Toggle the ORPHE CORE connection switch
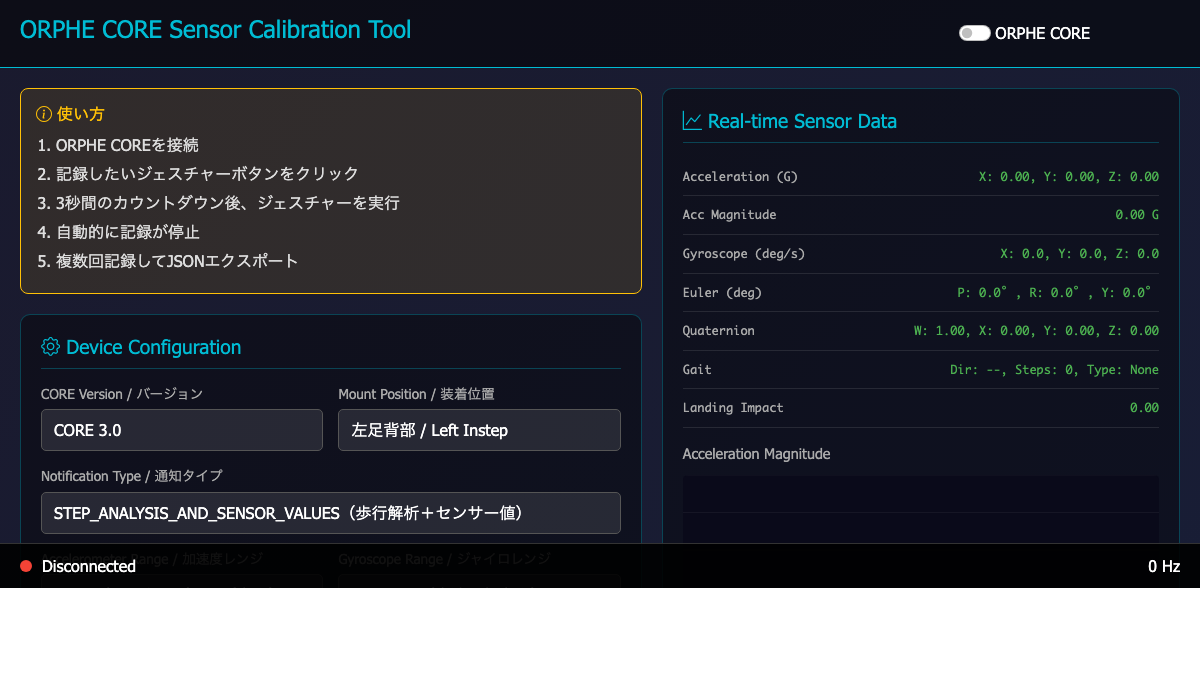The image size is (1200, 675). 974,33
